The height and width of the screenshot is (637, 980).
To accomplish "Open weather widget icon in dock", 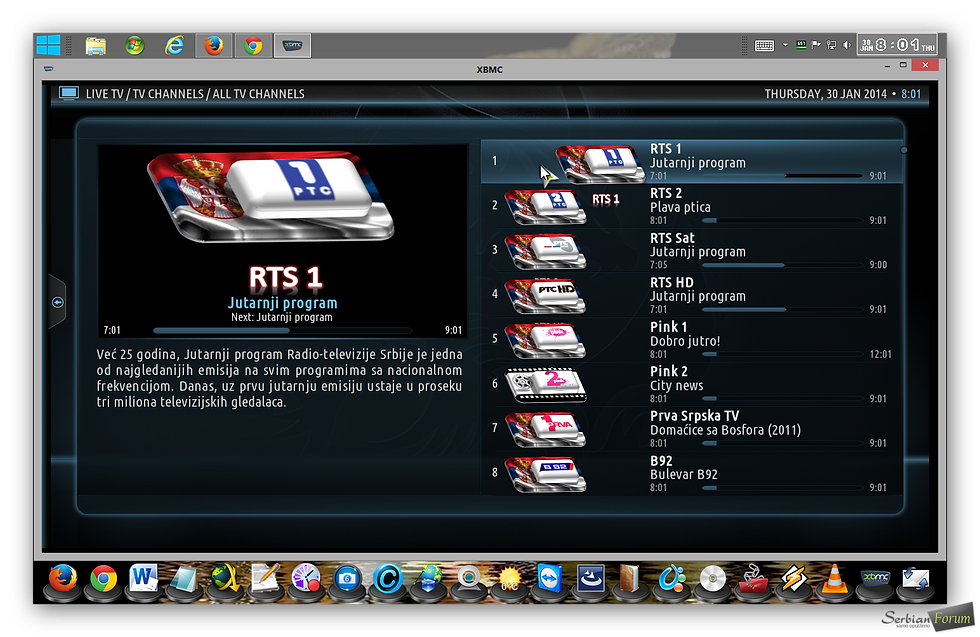I will pyautogui.click(x=509, y=579).
